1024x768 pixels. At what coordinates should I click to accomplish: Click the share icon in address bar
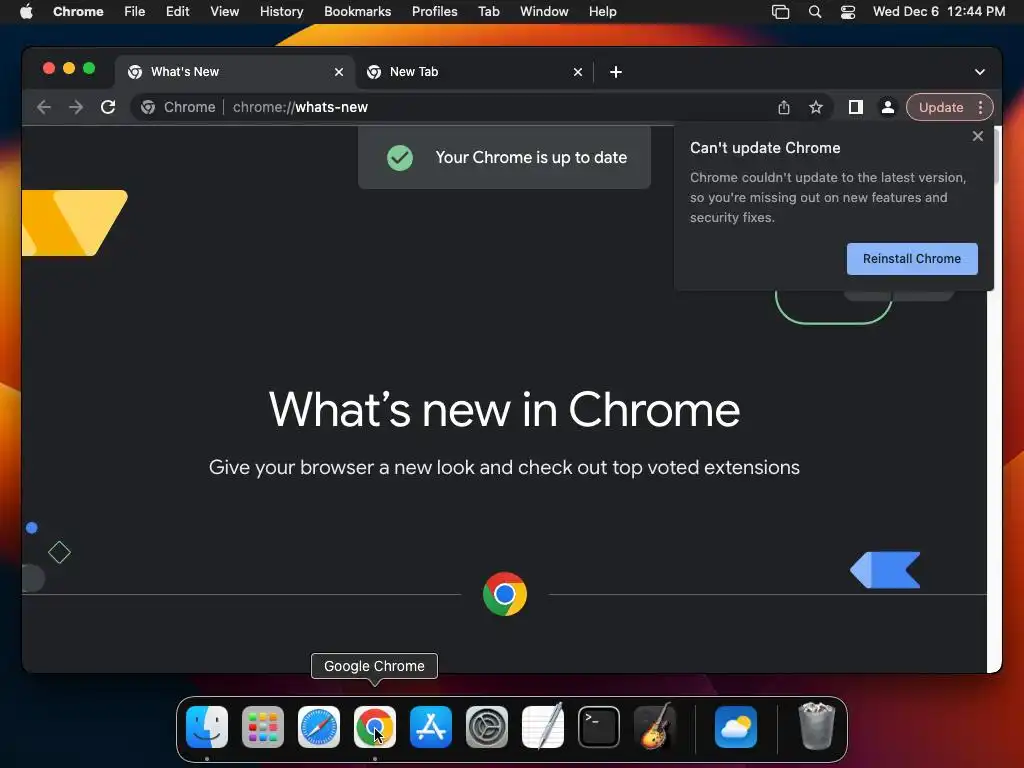coord(784,108)
